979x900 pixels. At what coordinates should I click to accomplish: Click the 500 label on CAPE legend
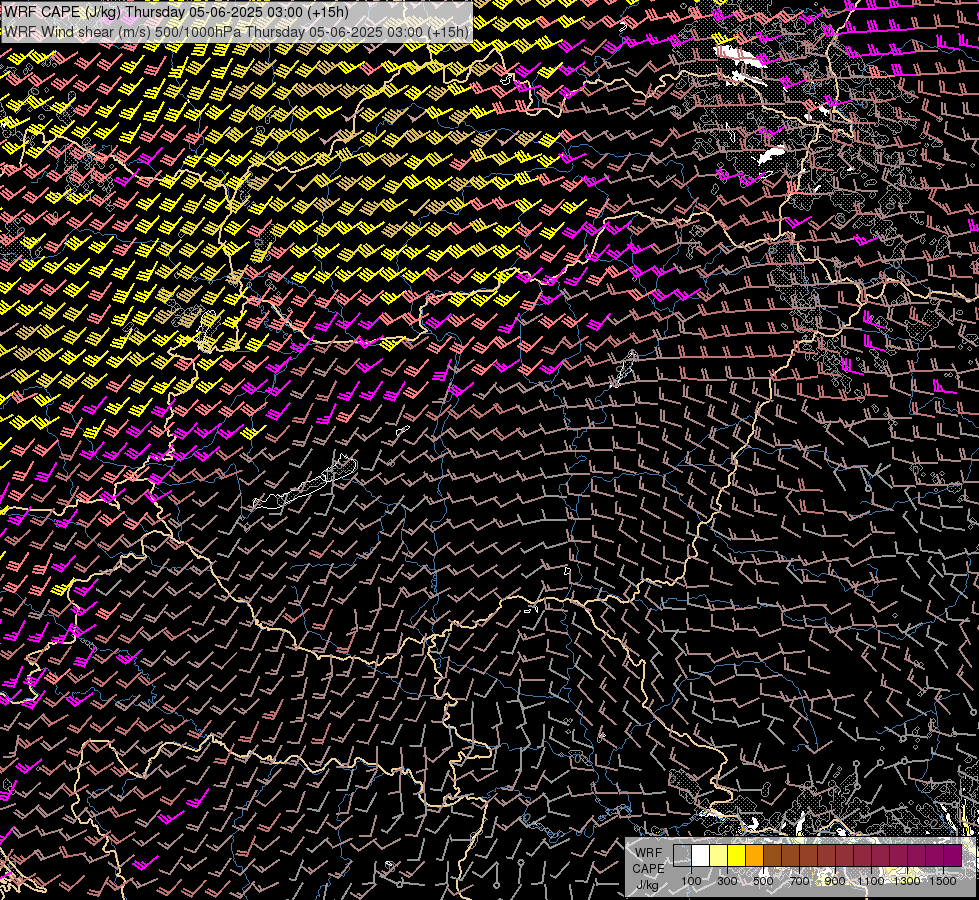[763, 881]
